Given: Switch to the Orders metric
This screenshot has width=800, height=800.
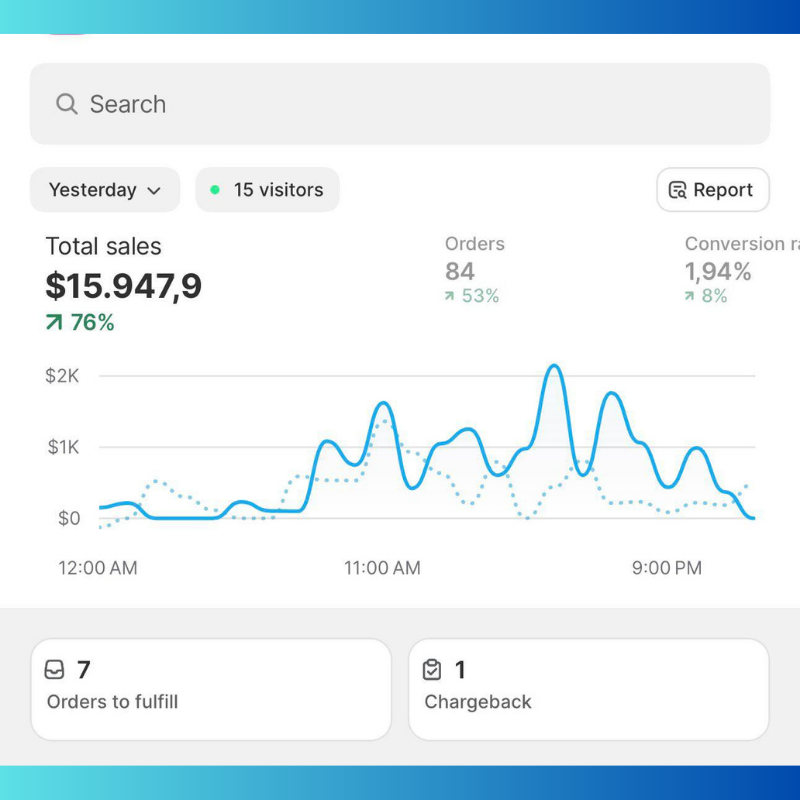Looking at the screenshot, I should [x=474, y=244].
